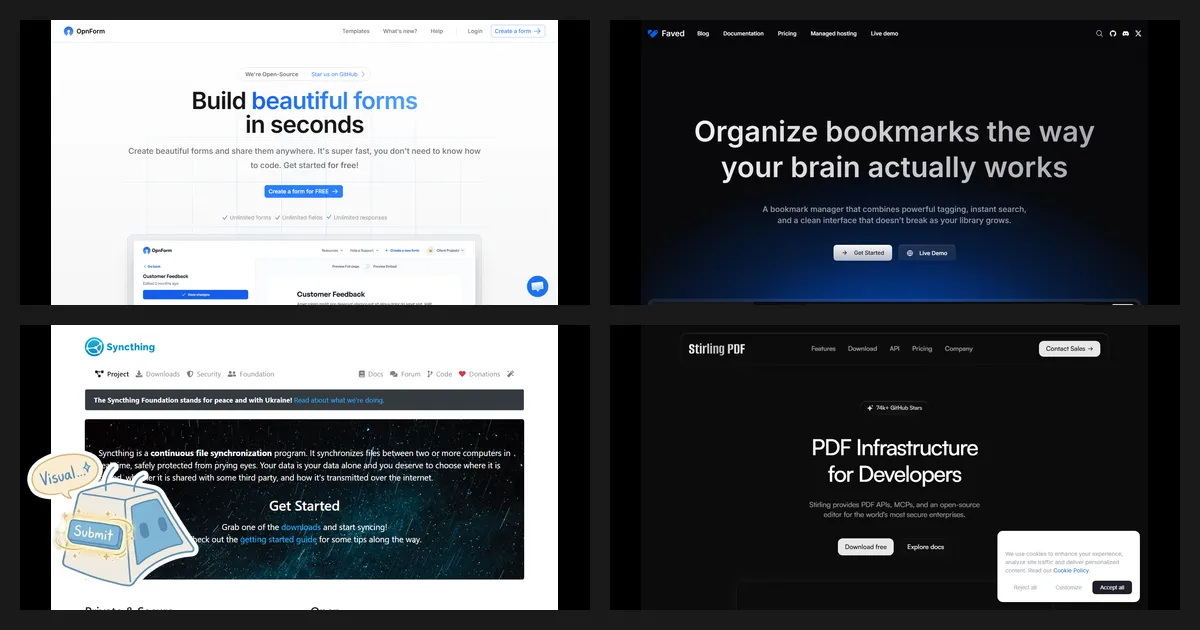Click the Unlimited fields text on OpnForm

pos(299,217)
